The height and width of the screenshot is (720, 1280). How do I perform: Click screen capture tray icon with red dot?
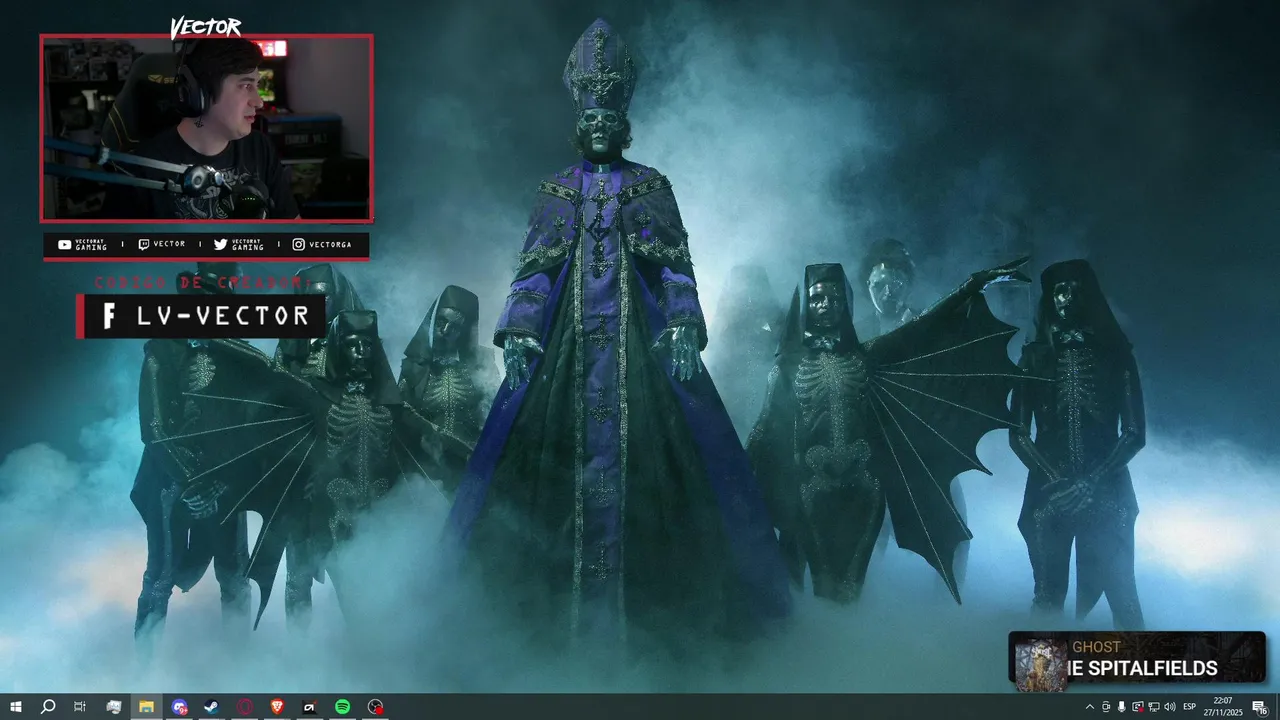pos(1138,707)
